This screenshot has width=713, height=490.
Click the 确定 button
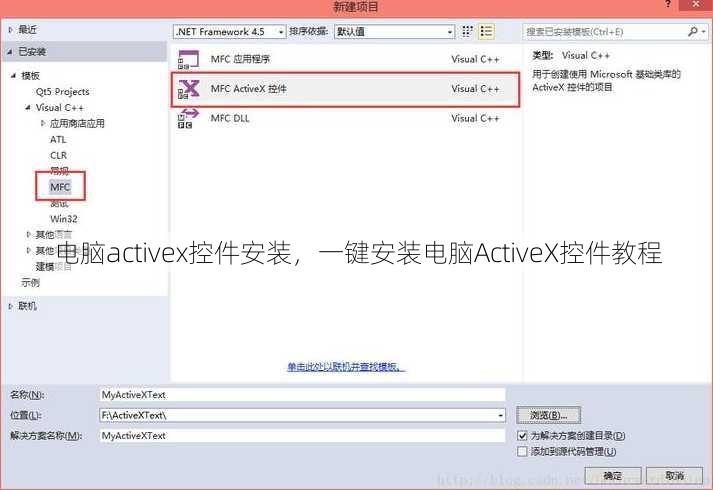coord(613,475)
